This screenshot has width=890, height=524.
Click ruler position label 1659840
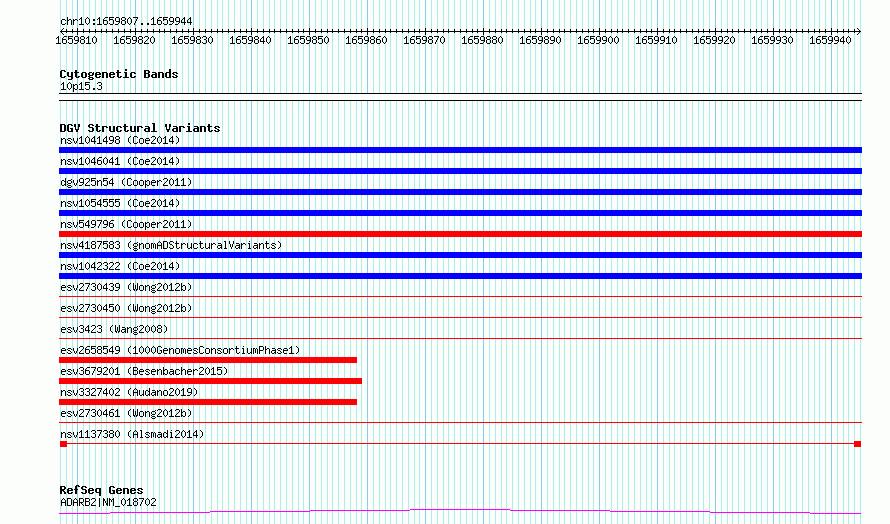tap(250, 40)
